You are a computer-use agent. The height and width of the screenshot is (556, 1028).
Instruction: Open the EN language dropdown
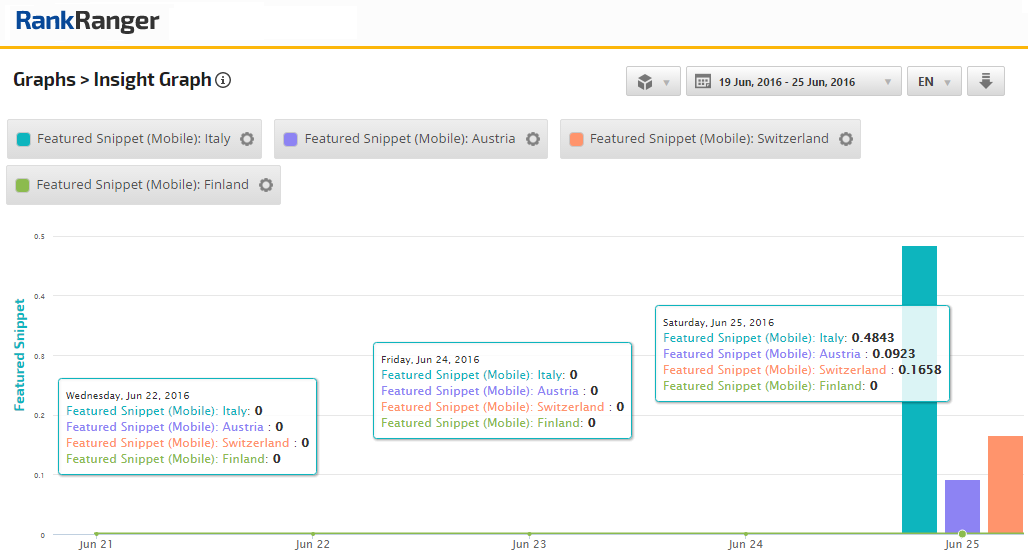pyautogui.click(x=934, y=82)
